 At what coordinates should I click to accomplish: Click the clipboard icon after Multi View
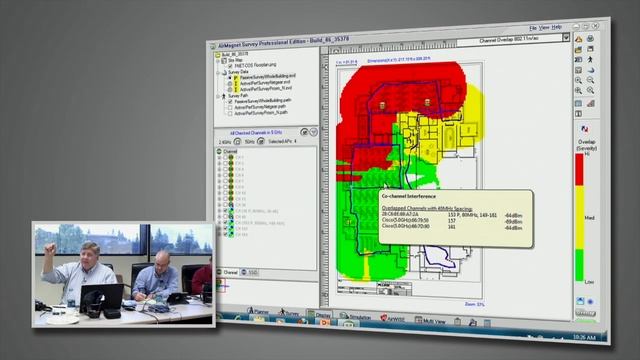[457, 322]
